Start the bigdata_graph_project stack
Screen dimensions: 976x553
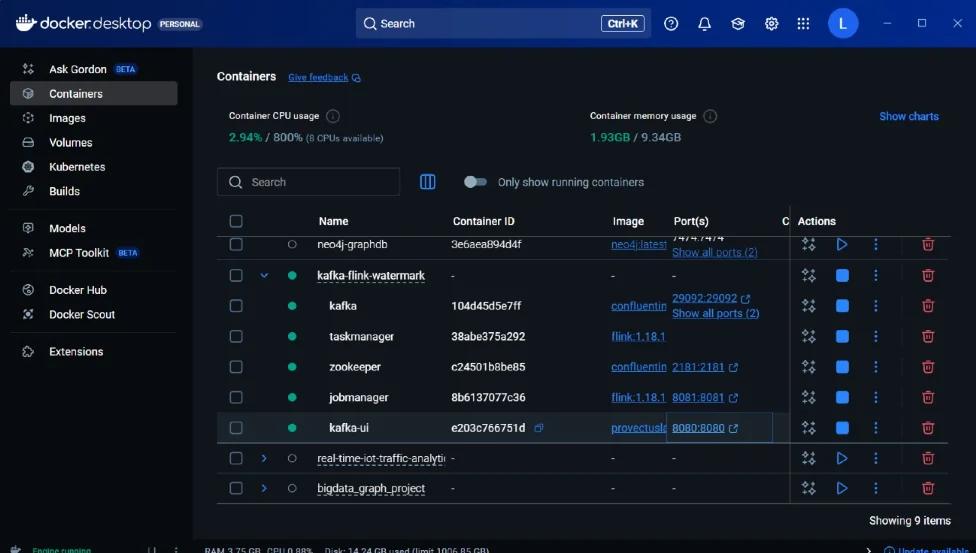[842, 488]
